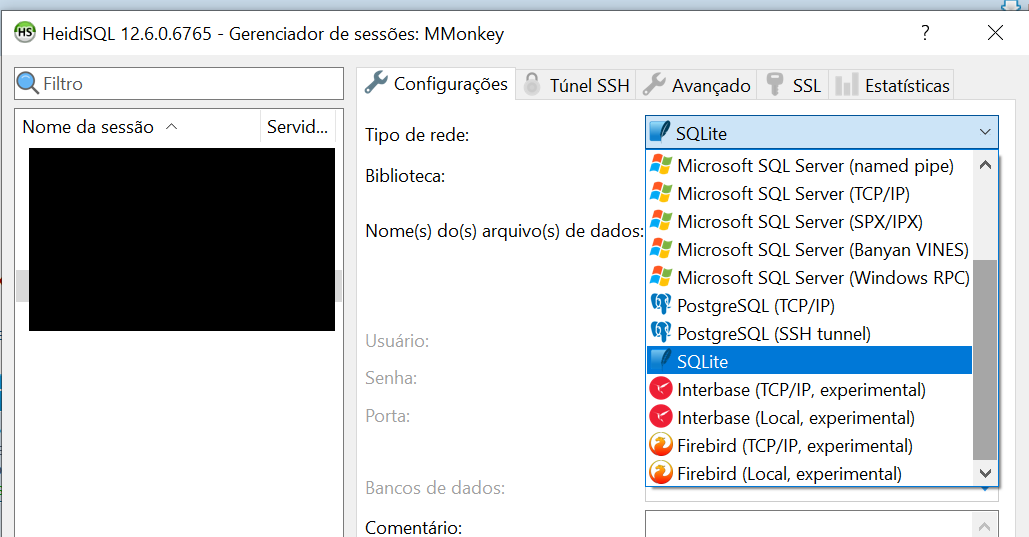Click the phoenix icon beside Firebird (Local, experimental)
This screenshot has height=537, width=1029.
661,473
